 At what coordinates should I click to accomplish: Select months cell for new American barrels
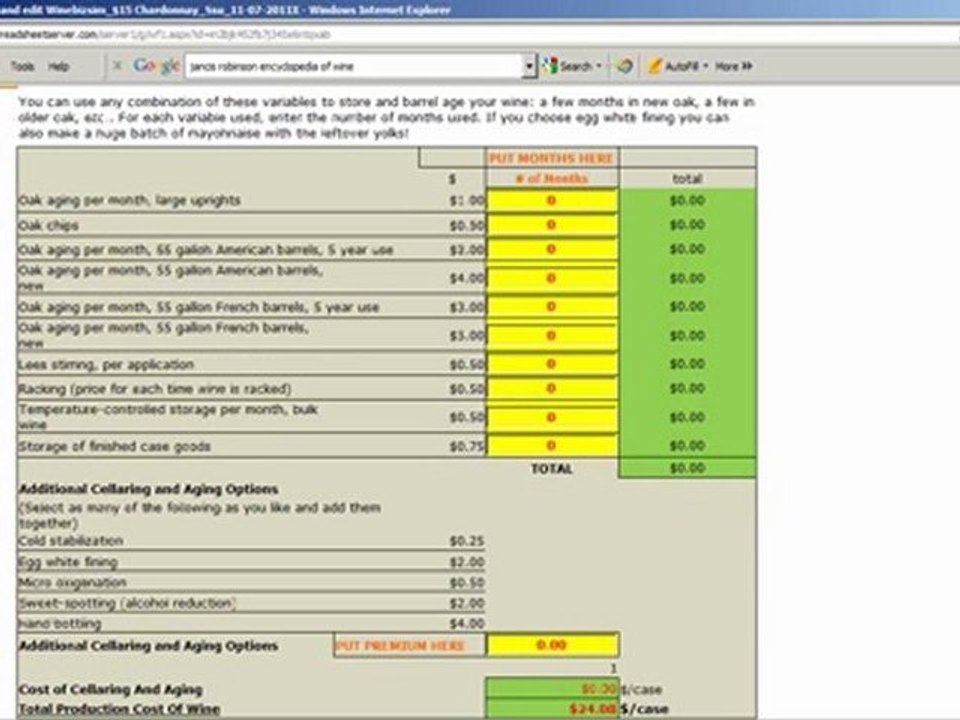(x=552, y=278)
